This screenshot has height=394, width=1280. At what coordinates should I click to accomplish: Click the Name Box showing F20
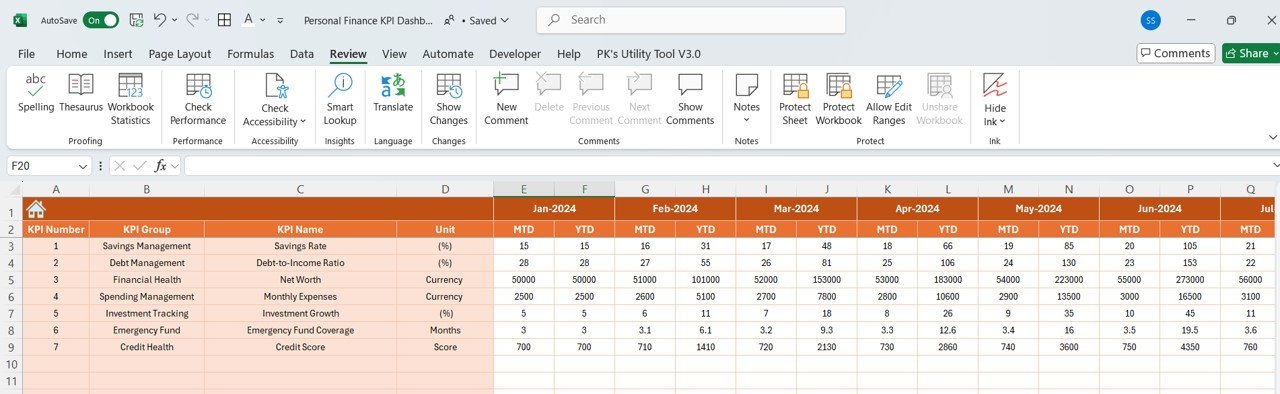click(x=42, y=166)
